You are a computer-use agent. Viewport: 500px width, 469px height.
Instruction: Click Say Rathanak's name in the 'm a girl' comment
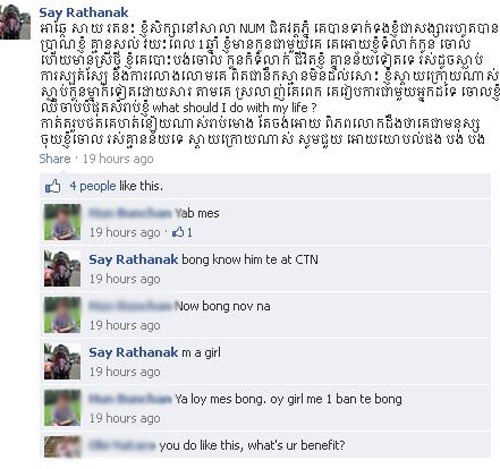click(x=133, y=352)
